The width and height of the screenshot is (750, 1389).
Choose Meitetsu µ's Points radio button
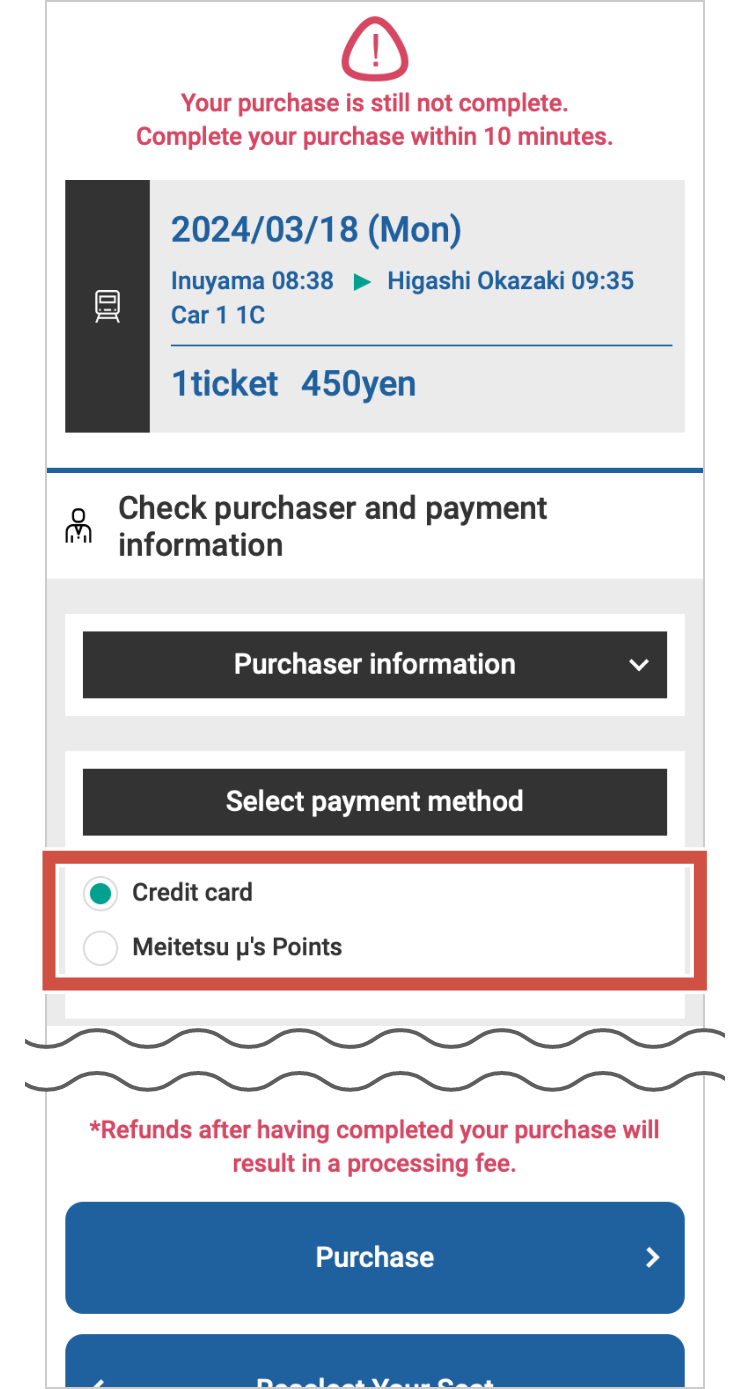pos(100,948)
